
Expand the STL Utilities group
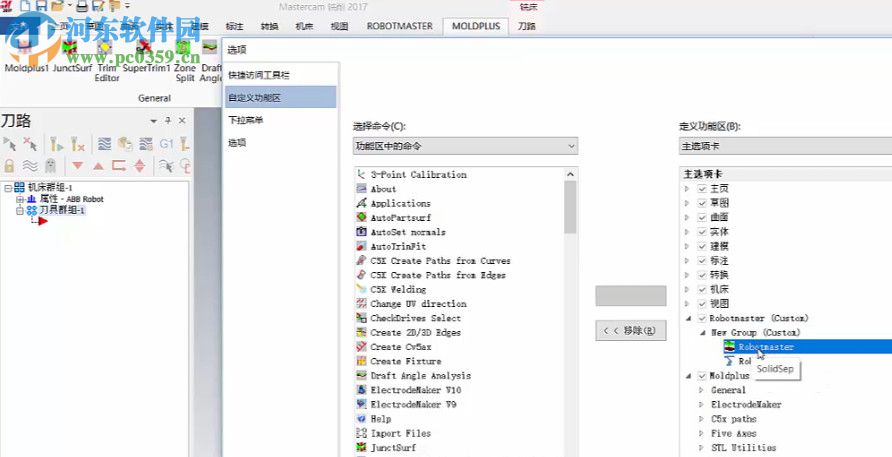pyautogui.click(x=701, y=447)
